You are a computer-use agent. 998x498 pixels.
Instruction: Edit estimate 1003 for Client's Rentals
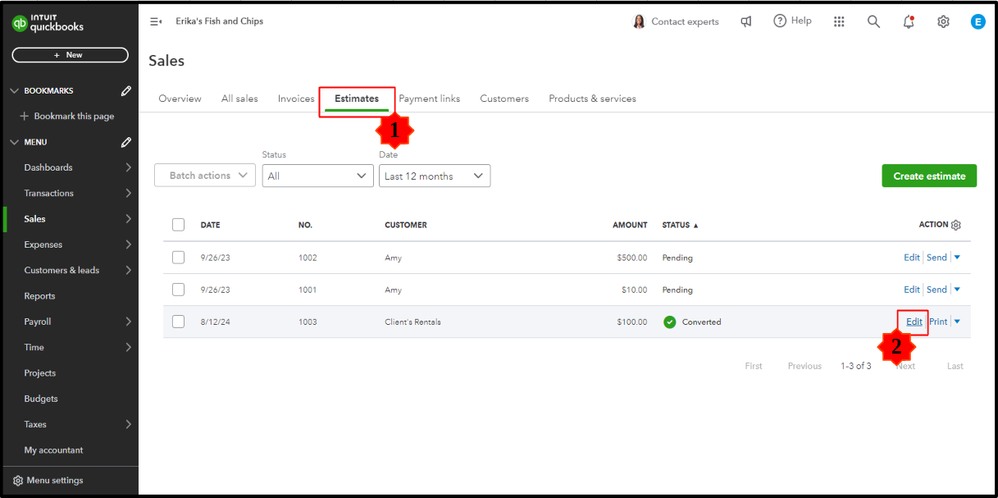click(914, 322)
